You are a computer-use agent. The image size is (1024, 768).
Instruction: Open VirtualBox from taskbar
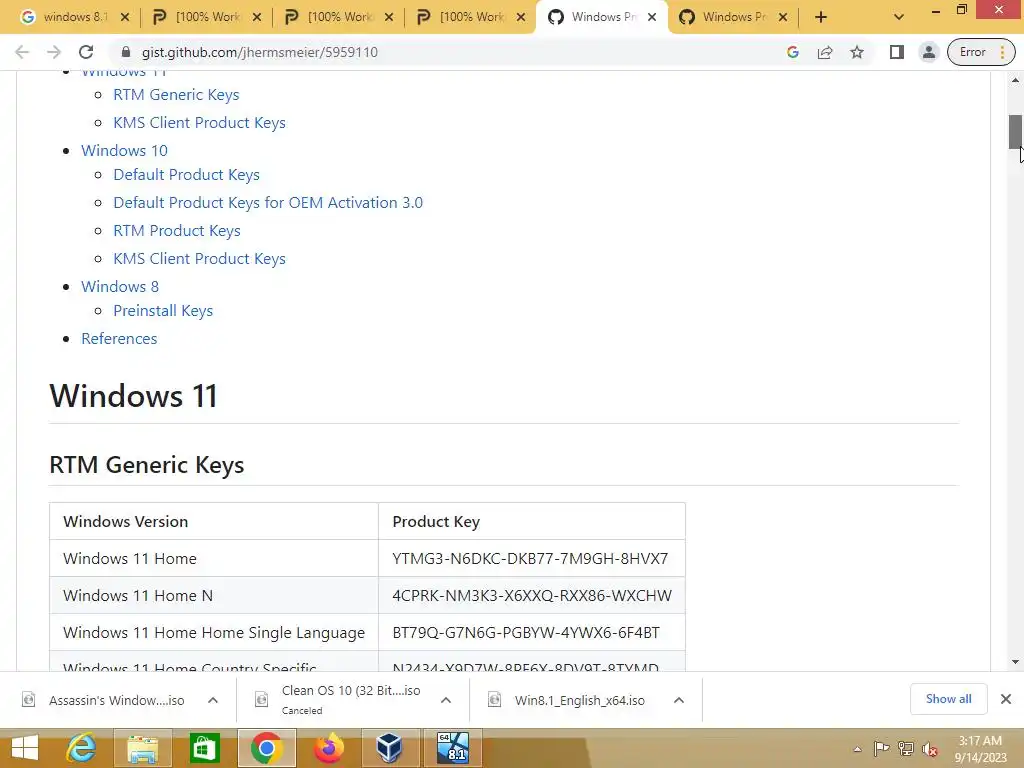coord(389,748)
